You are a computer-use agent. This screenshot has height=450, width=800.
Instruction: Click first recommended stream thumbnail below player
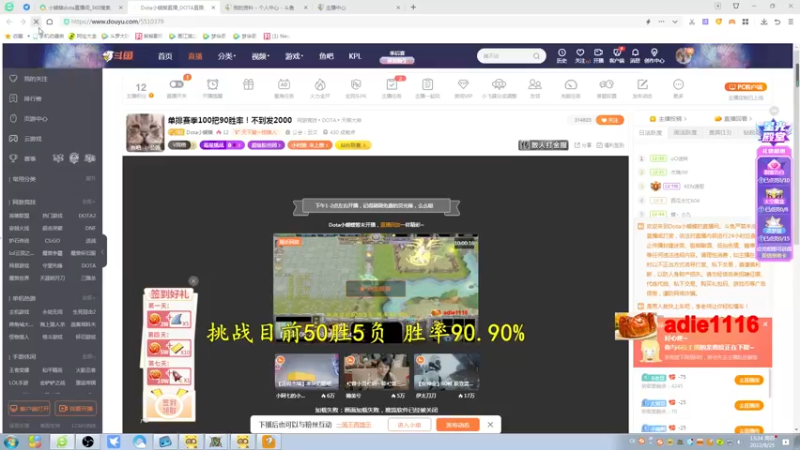307,371
